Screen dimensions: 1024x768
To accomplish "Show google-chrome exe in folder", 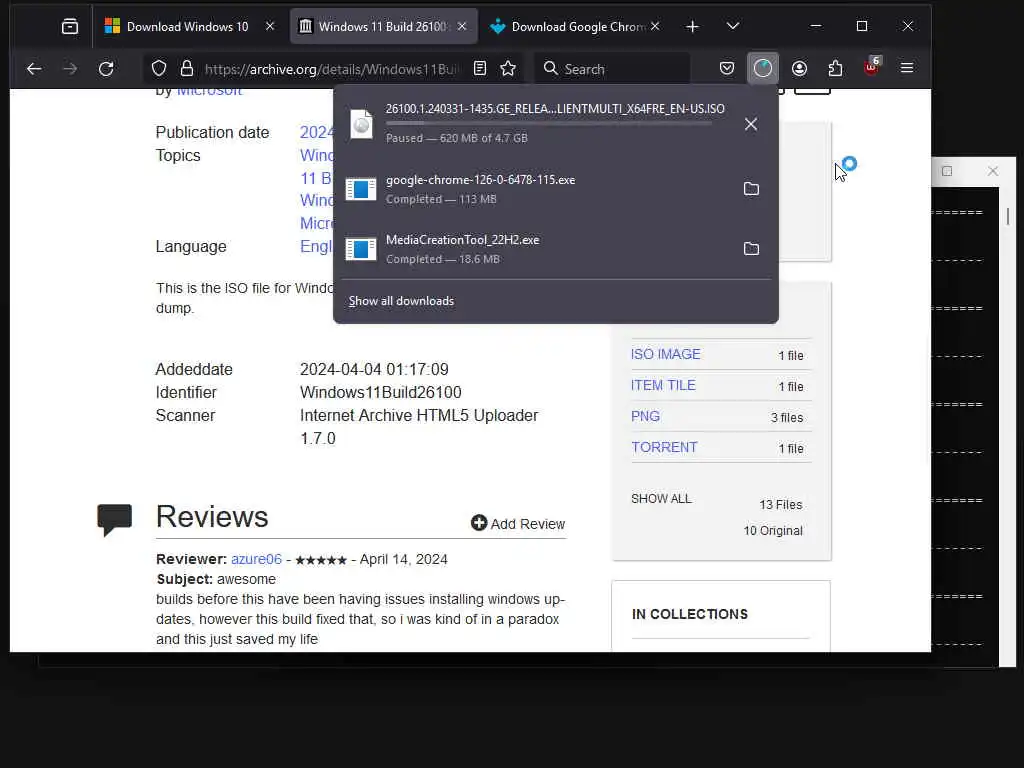I will pyautogui.click(x=752, y=189).
